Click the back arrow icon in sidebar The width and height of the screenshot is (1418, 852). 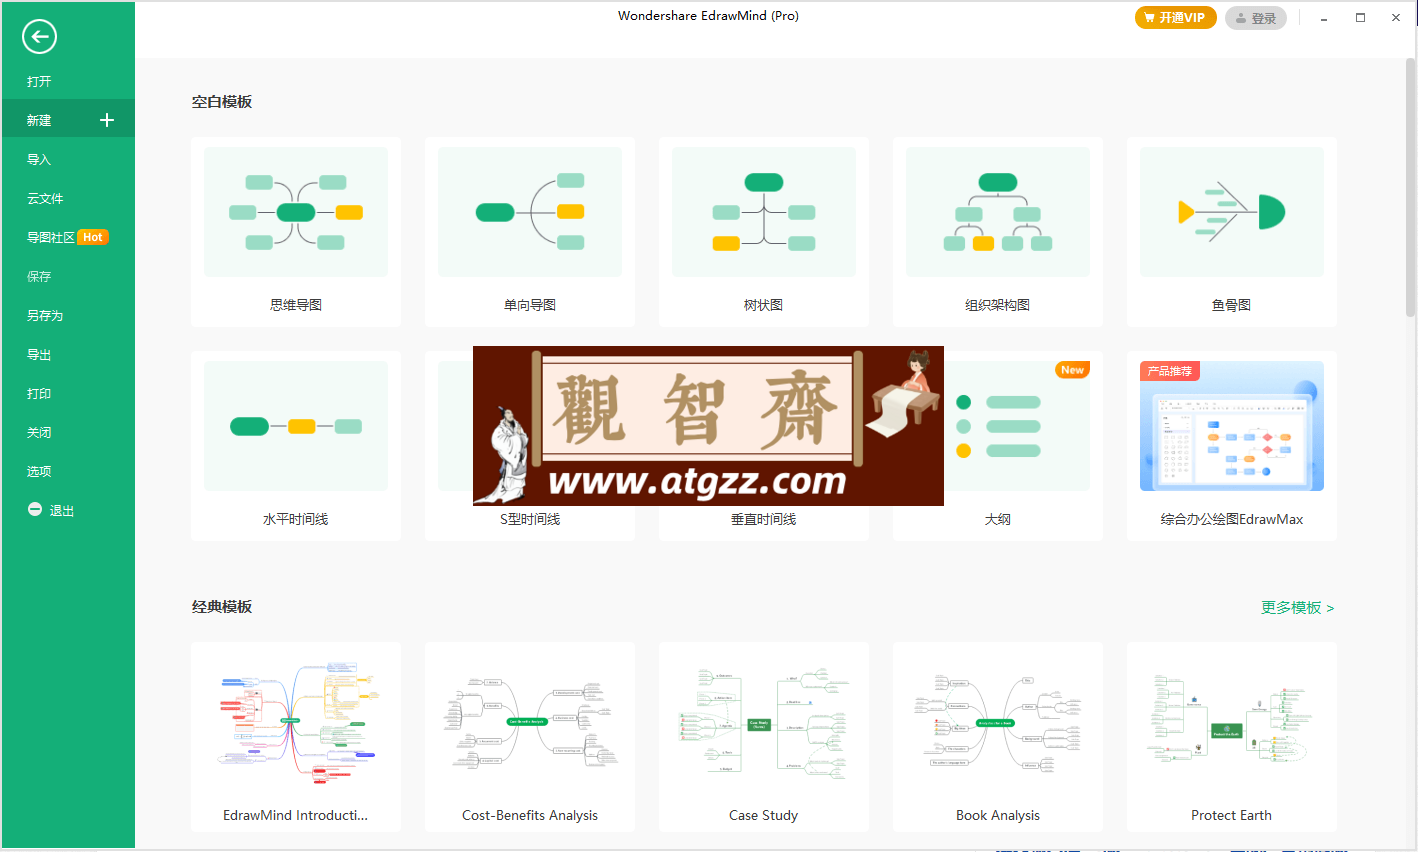tap(39, 37)
